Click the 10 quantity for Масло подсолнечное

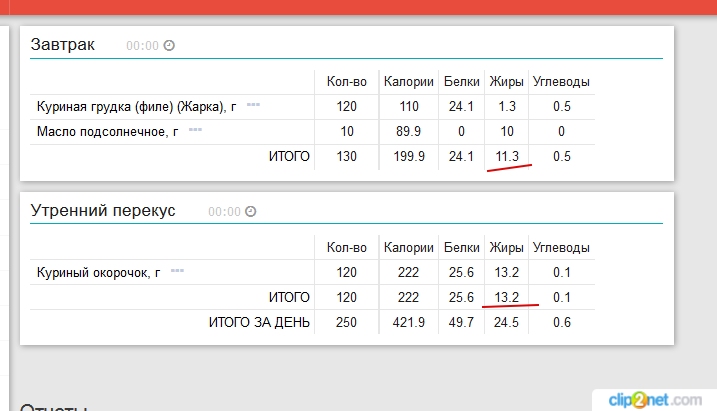[x=346, y=131]
